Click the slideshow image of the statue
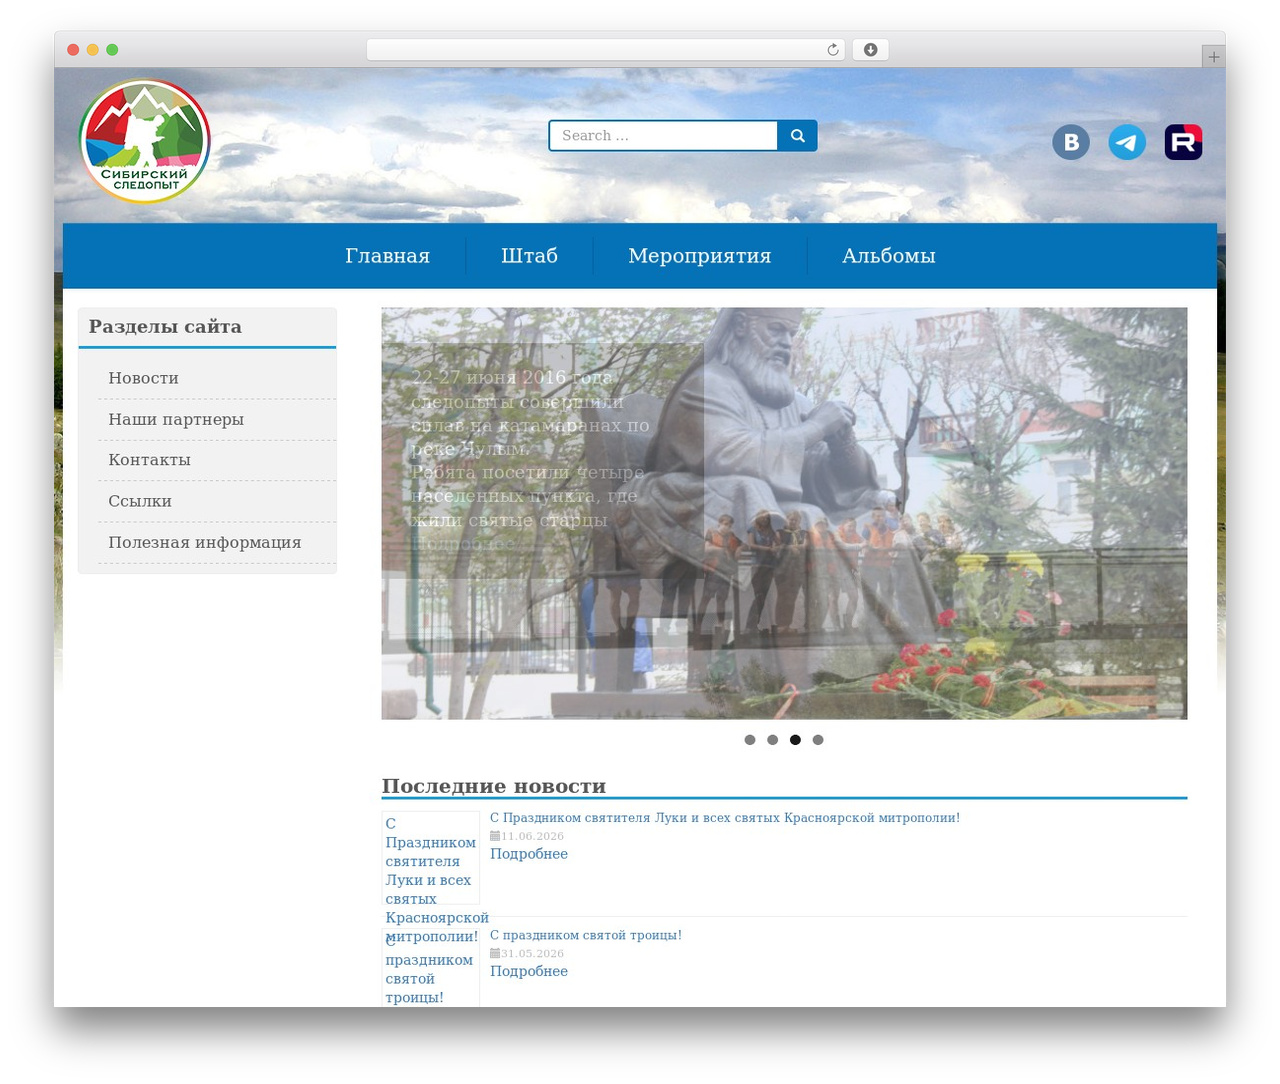1280x1084 pixels. pos(784,514)
